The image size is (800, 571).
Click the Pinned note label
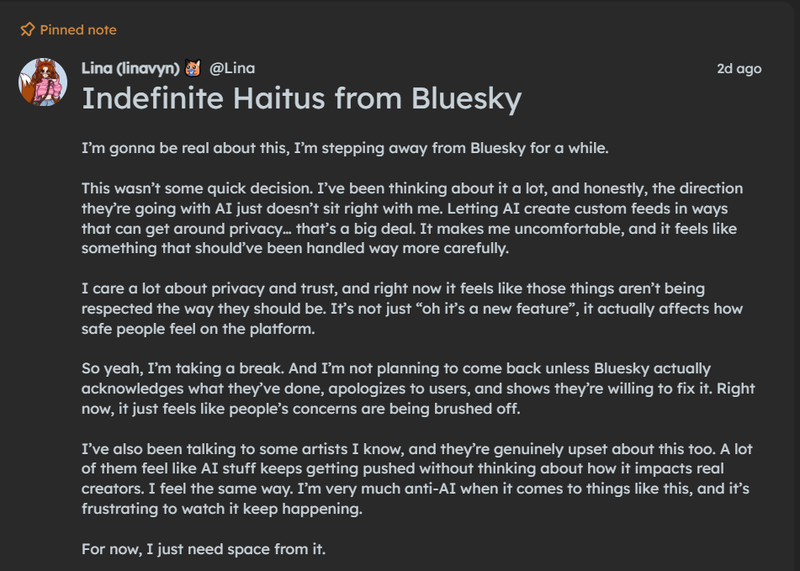(78, 30)
